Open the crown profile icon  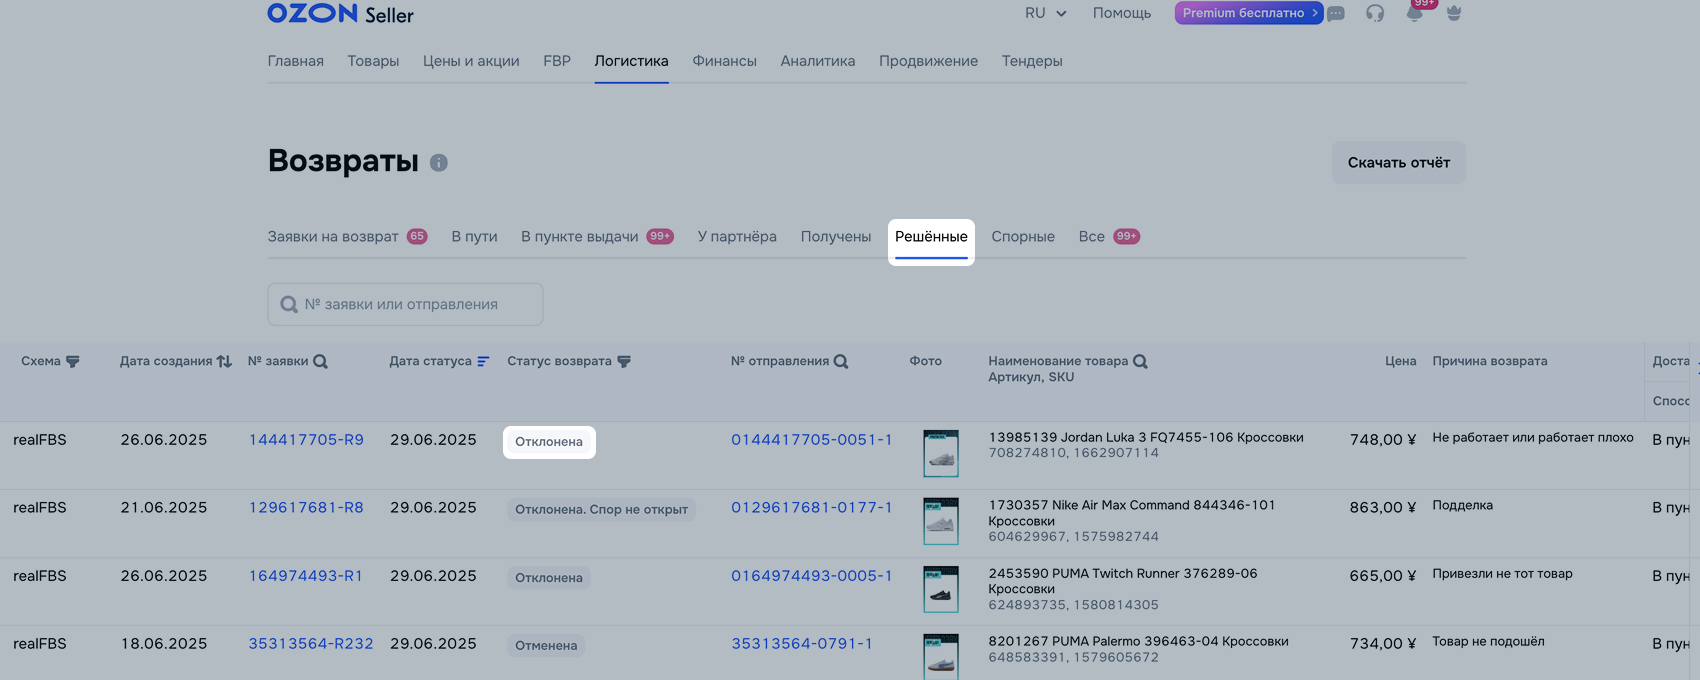click(x=1454, y=13)
